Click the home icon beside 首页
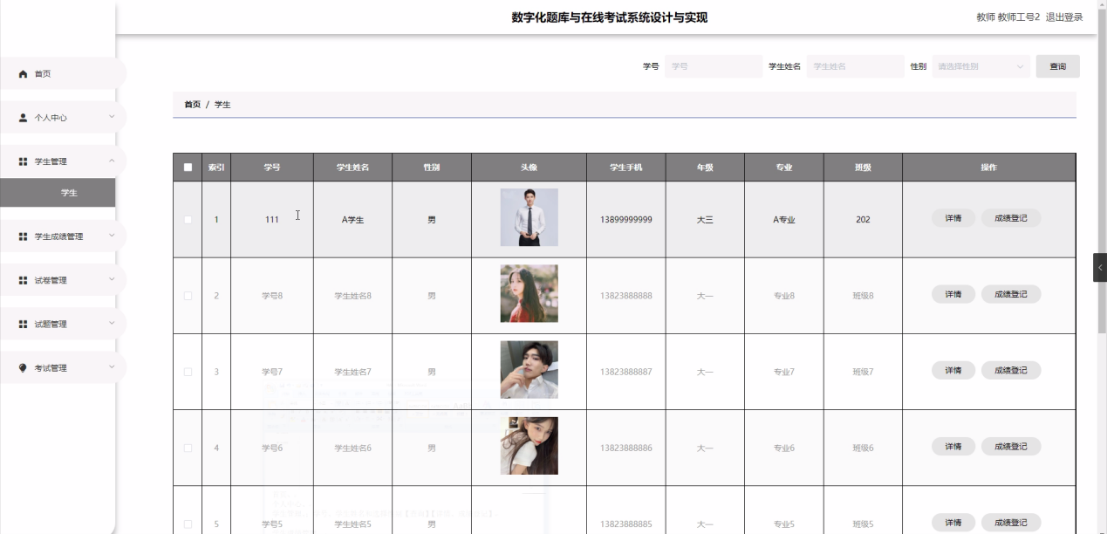1108x534 pixels. pos(23,74)
